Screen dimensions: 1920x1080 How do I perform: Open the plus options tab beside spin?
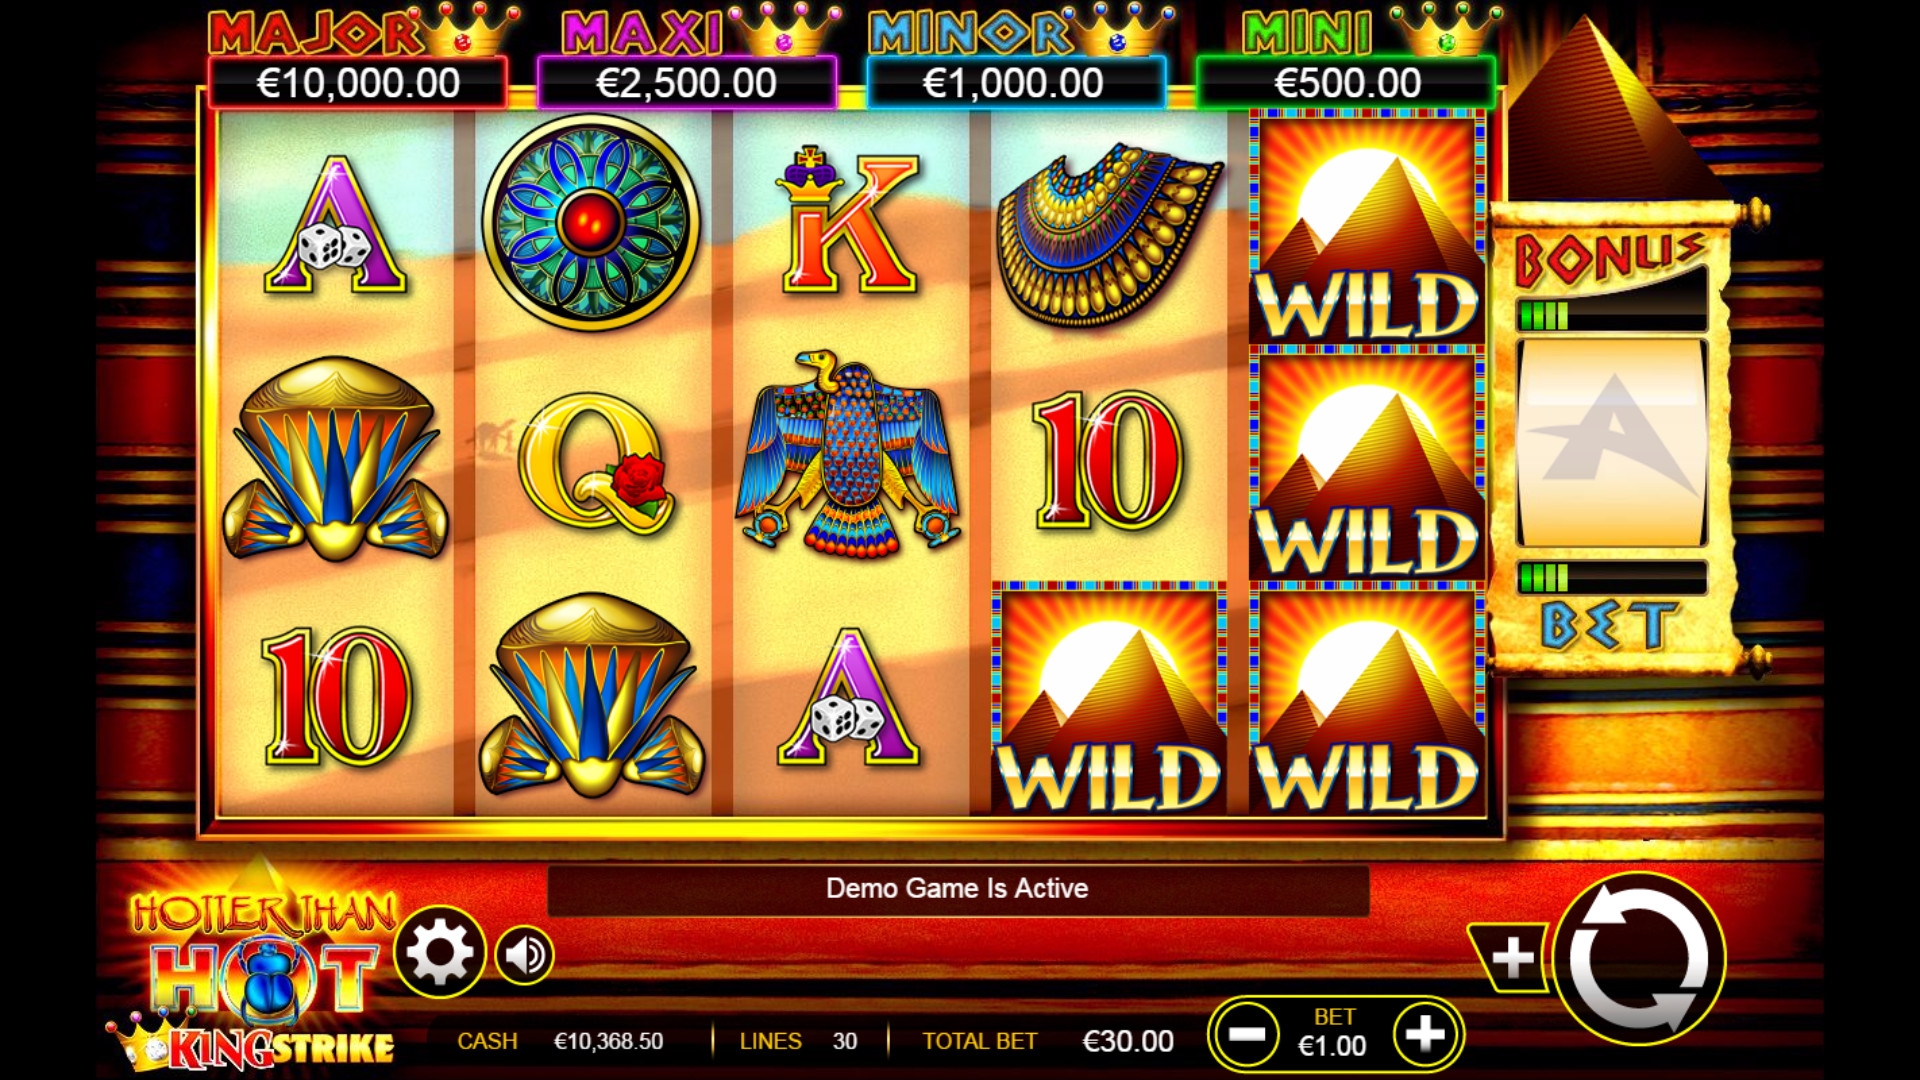(1510, 958)
